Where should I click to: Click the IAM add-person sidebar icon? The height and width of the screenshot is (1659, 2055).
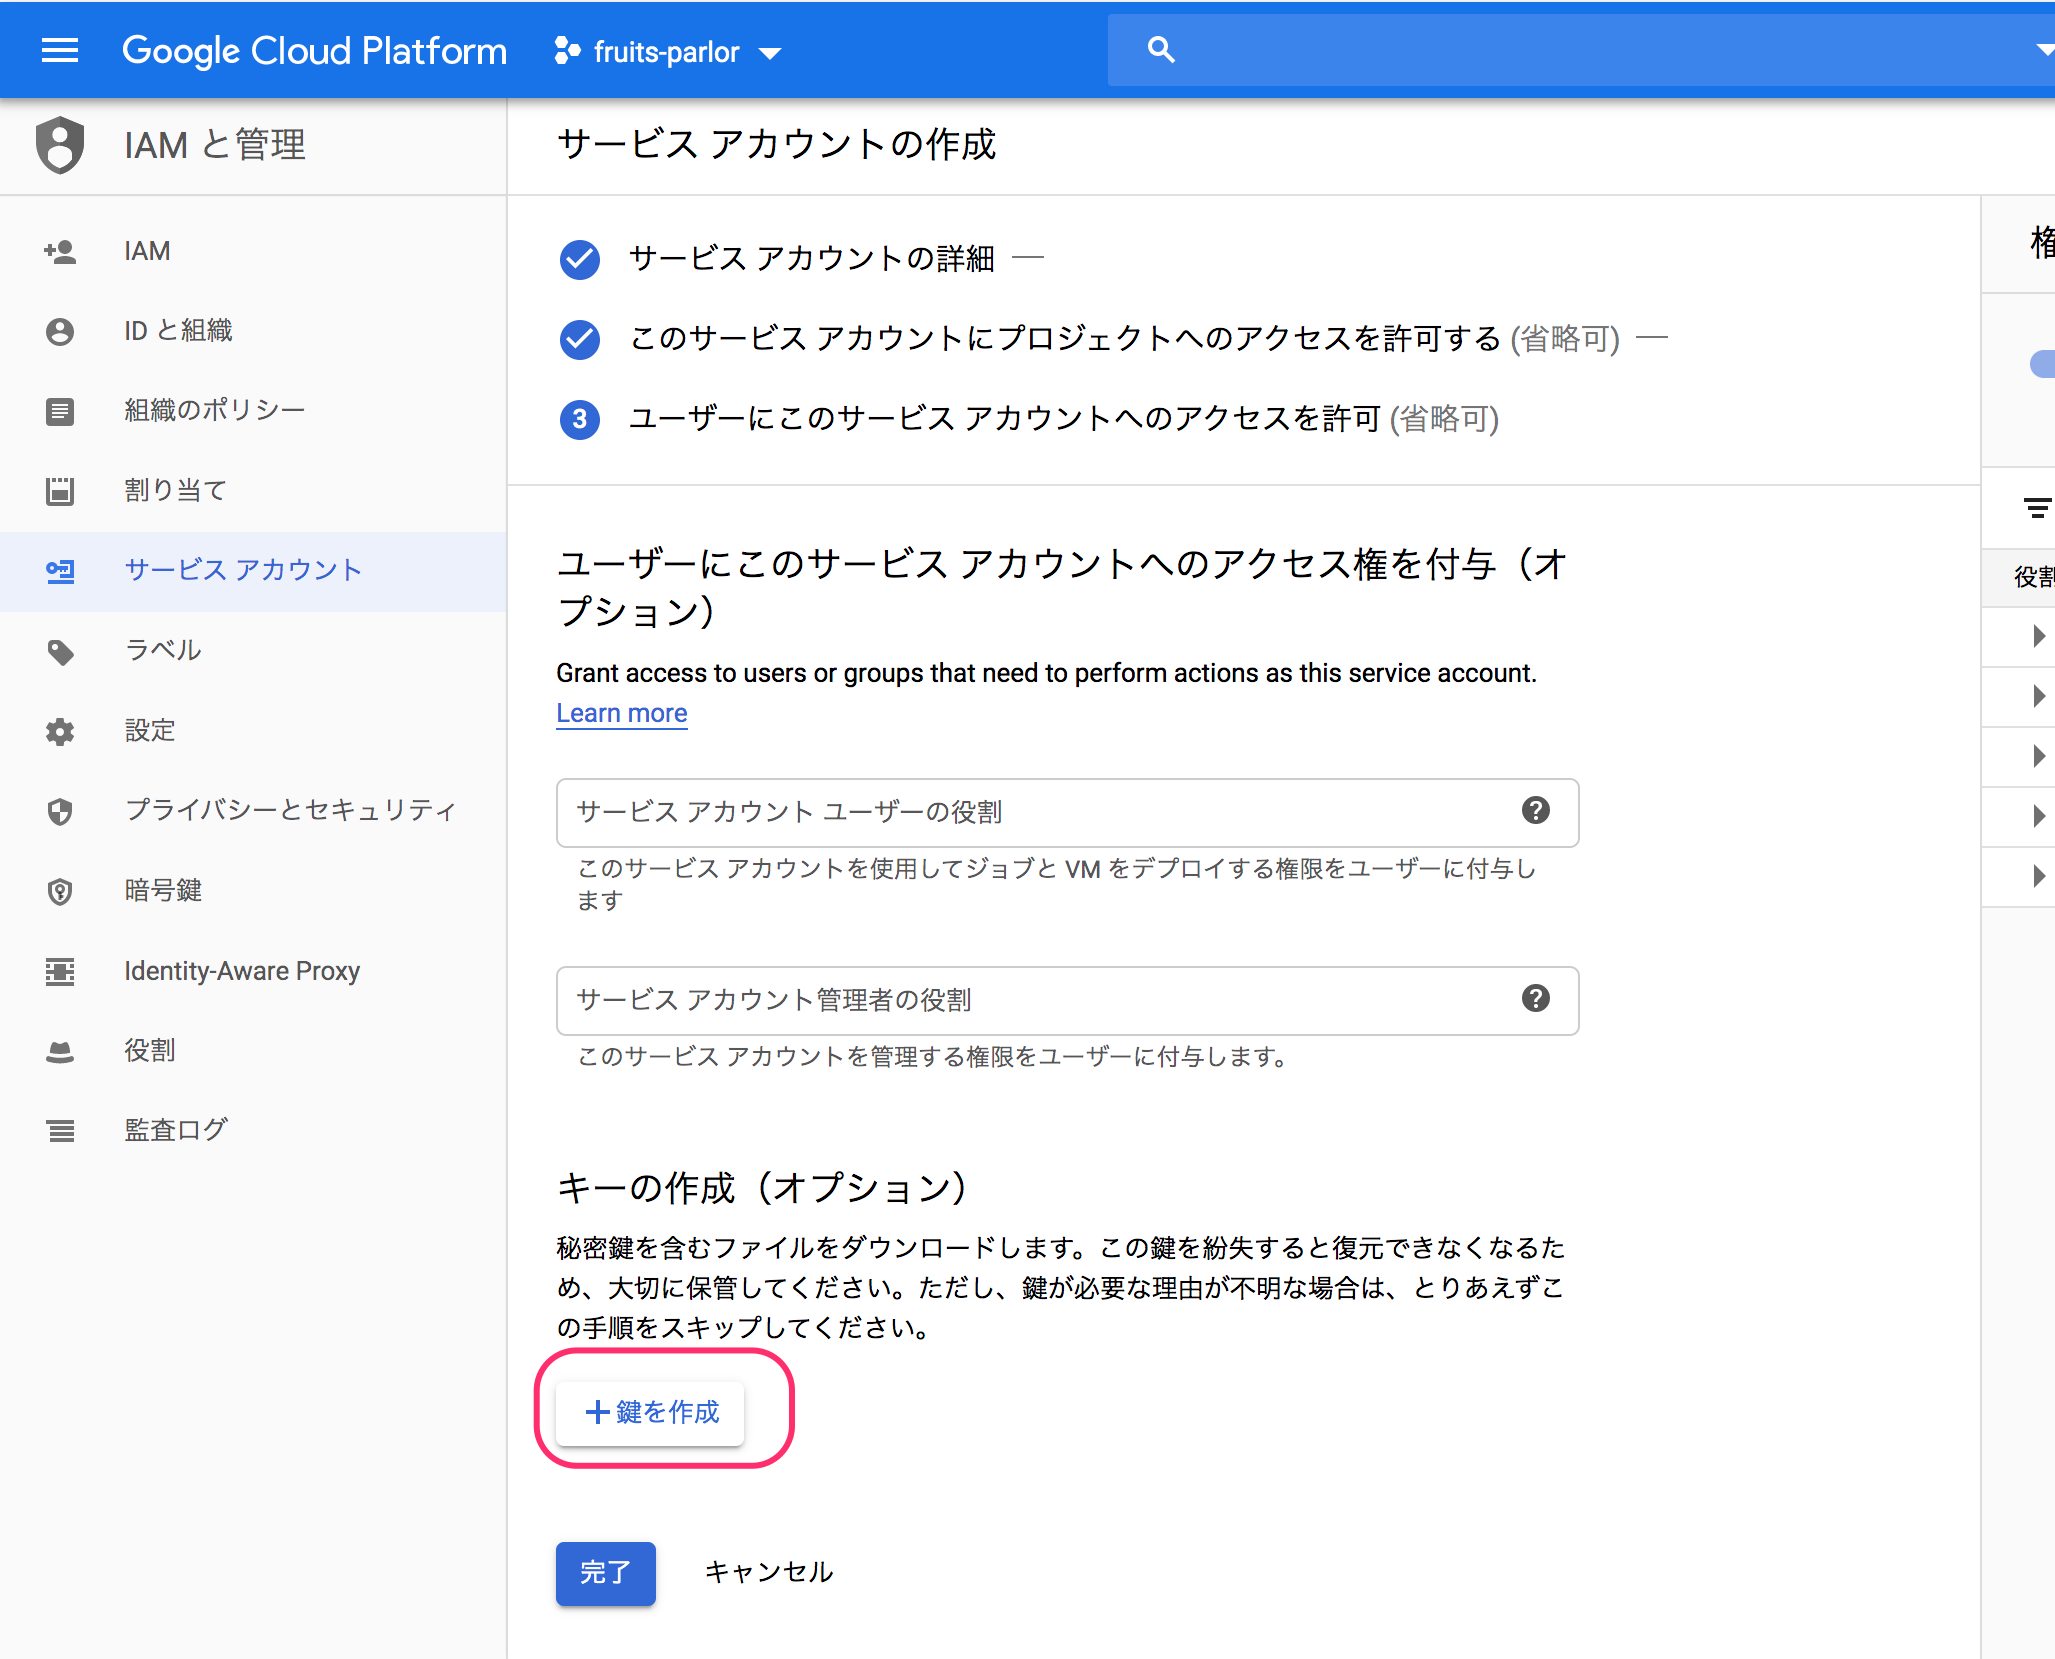click(x=60, y=251)
